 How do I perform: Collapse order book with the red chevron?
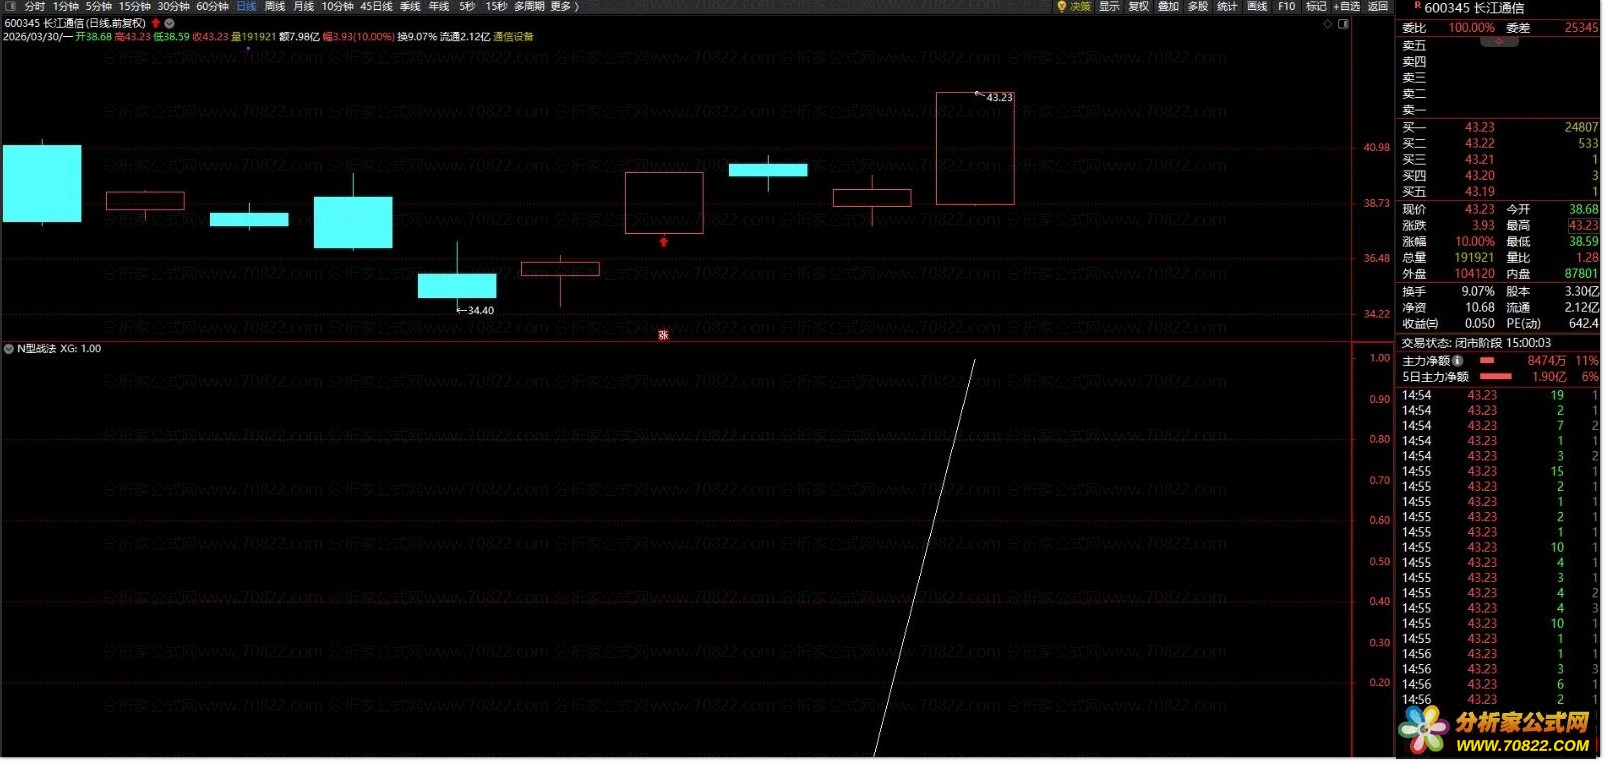tap(1498, 42)
